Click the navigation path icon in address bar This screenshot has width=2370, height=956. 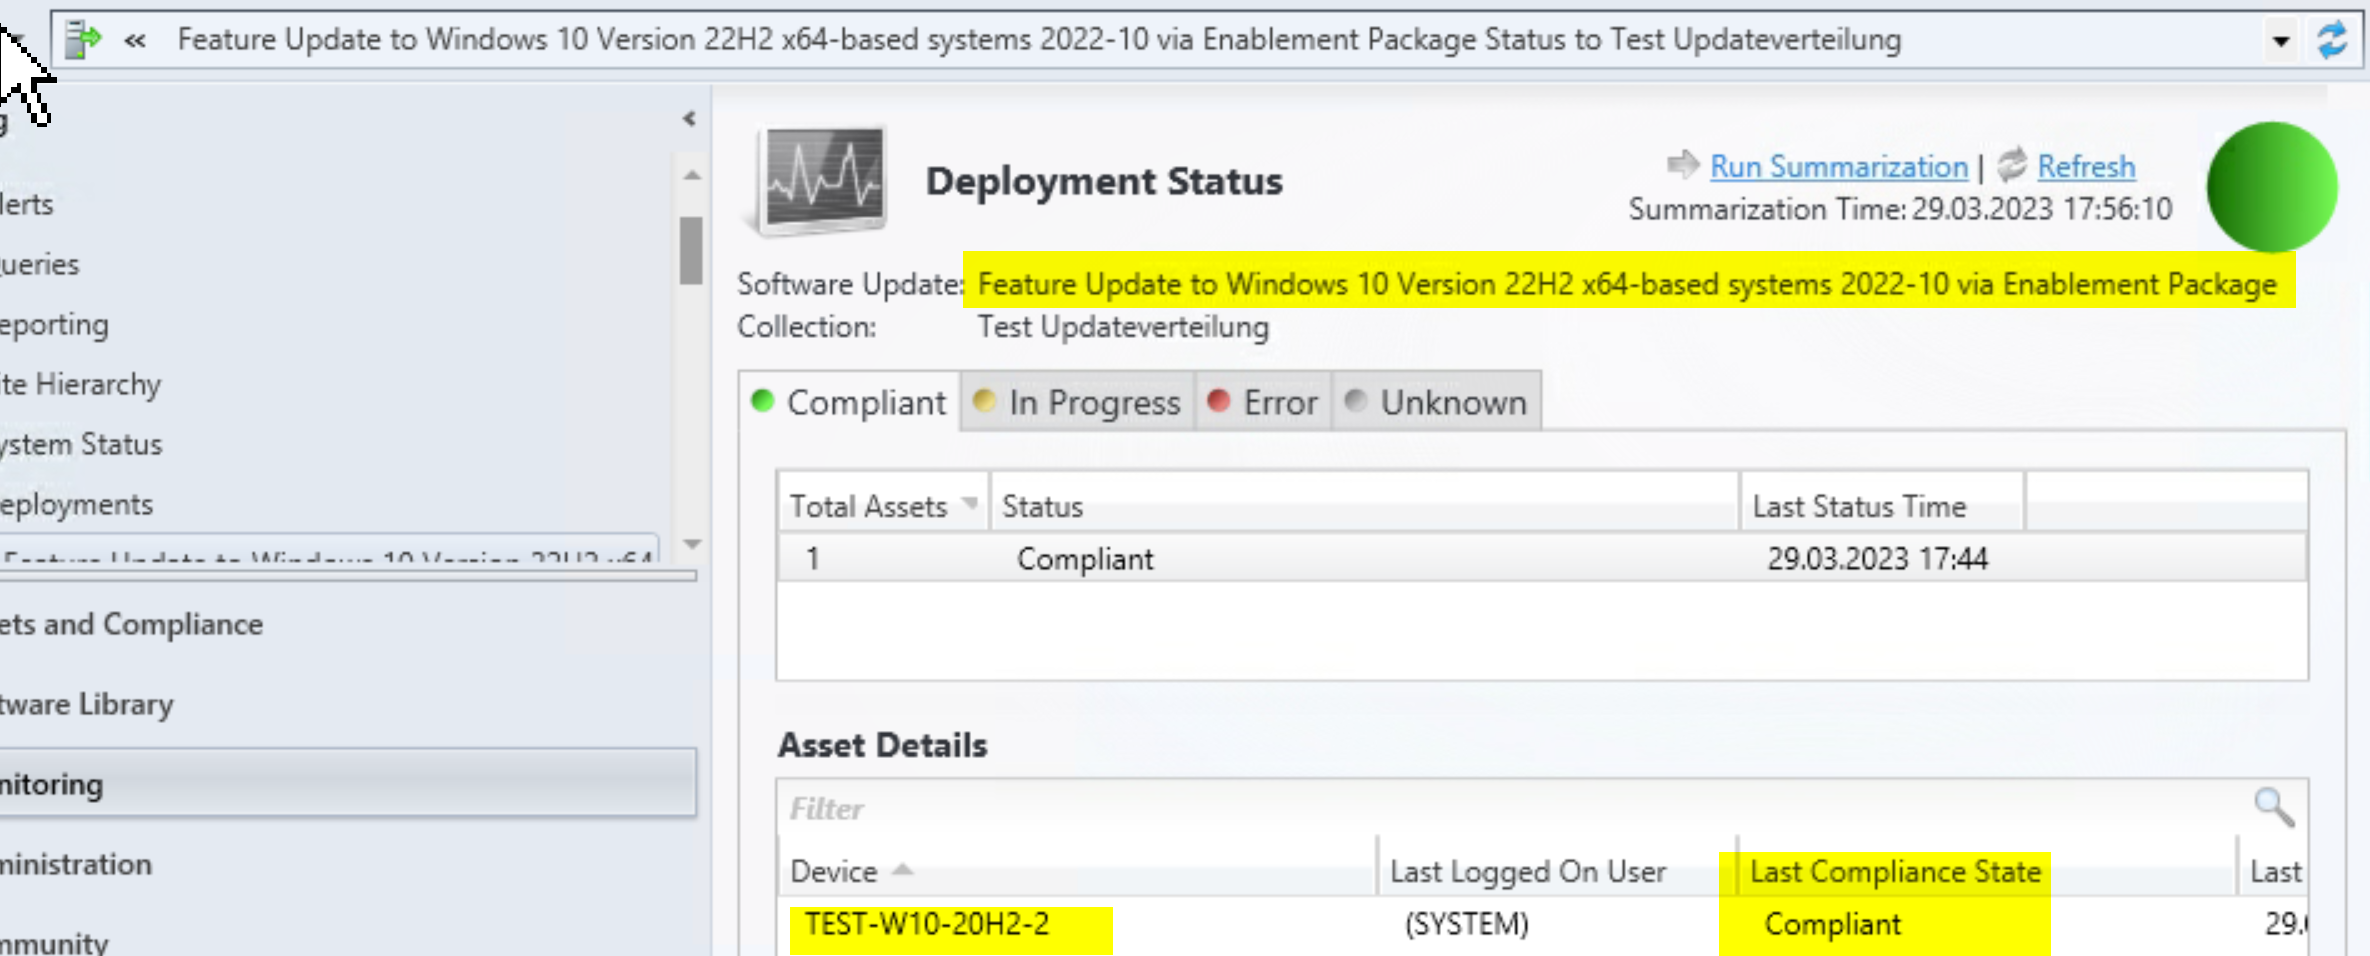83,39
